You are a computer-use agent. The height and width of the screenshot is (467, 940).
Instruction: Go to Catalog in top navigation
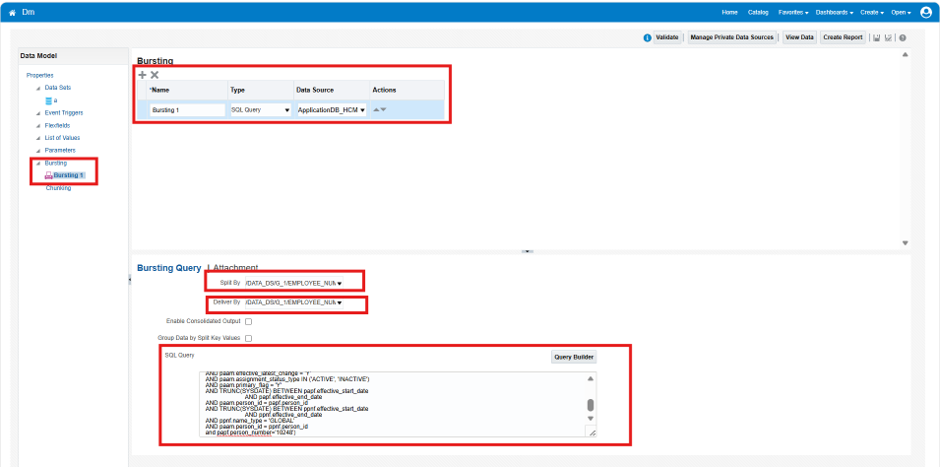[758, 13]
